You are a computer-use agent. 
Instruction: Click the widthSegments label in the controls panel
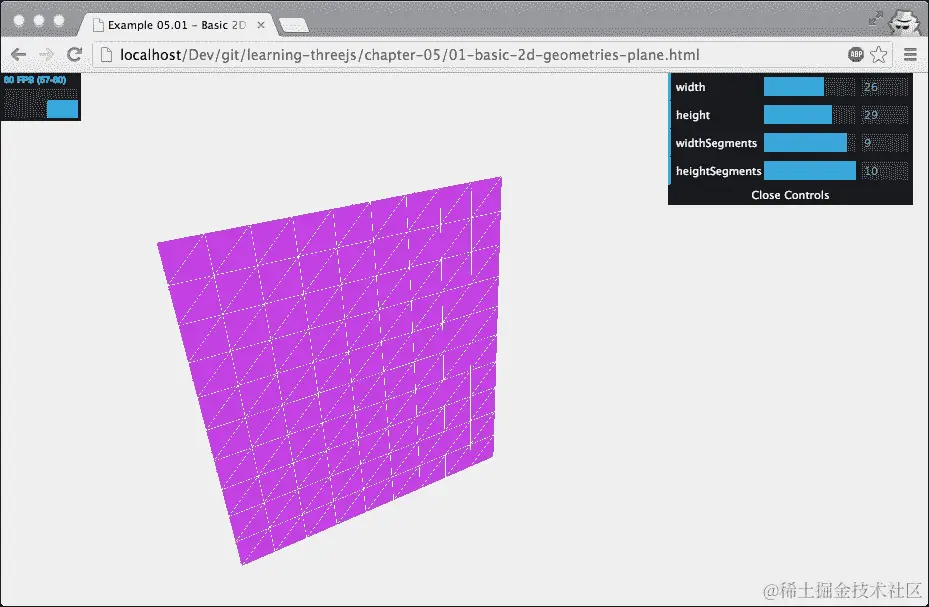[x=716, y=143]
